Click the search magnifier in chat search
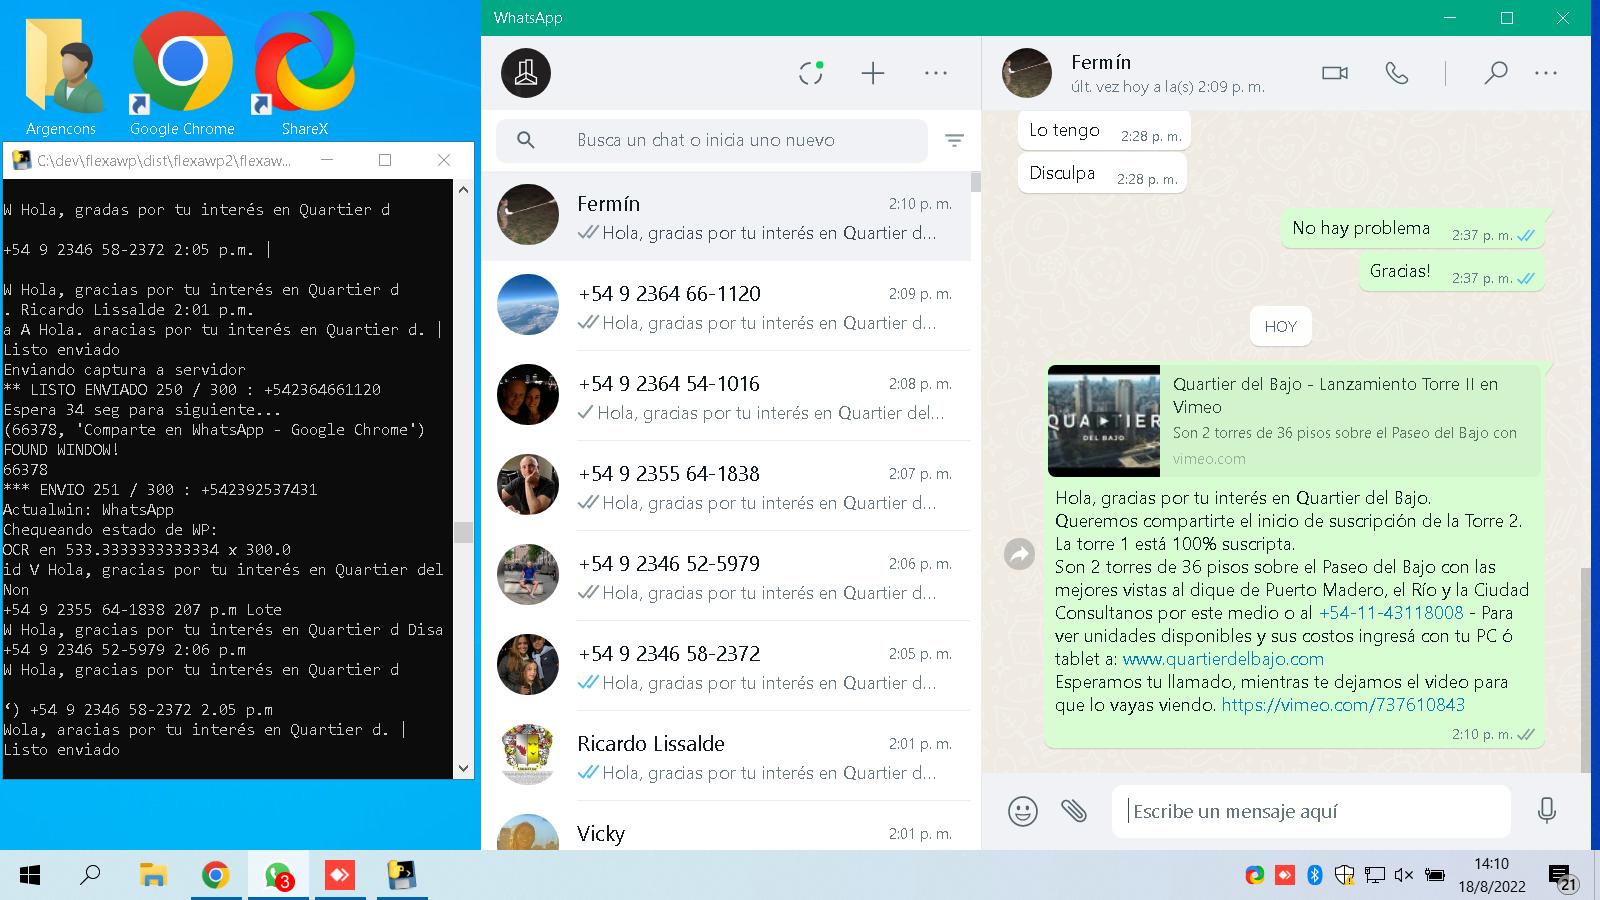The width and height of the screenshot is (1600, 900). coord(526,140)
